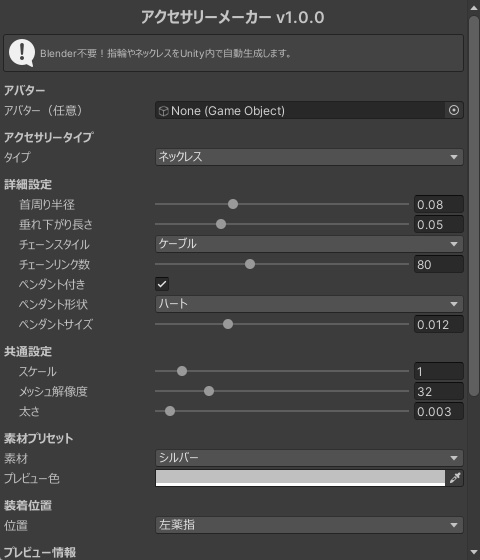Click the 垂れ下がり長さ value field 0.05
This screenshot has height=560, width=480.
(x=439, y=225)
